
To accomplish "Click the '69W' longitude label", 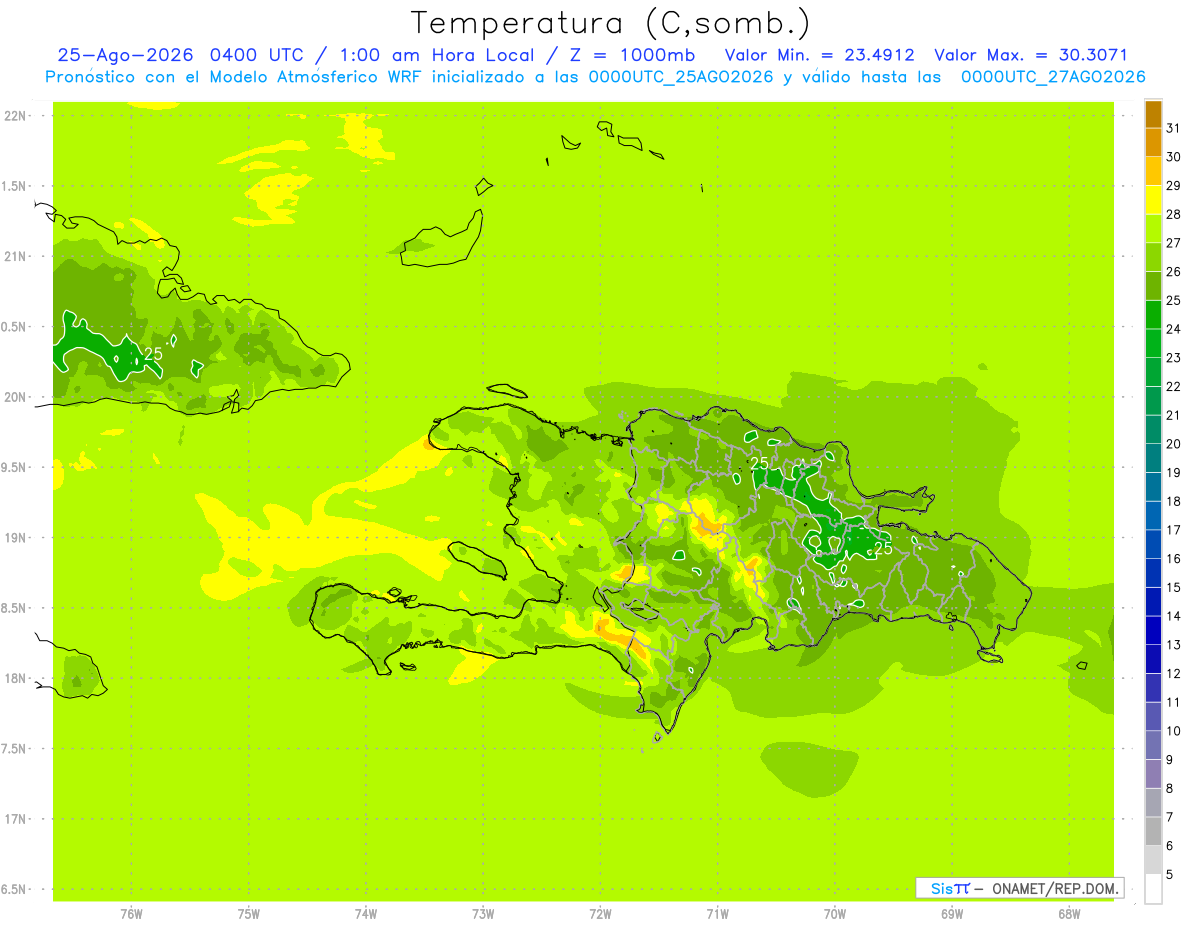I will (952, 914).
